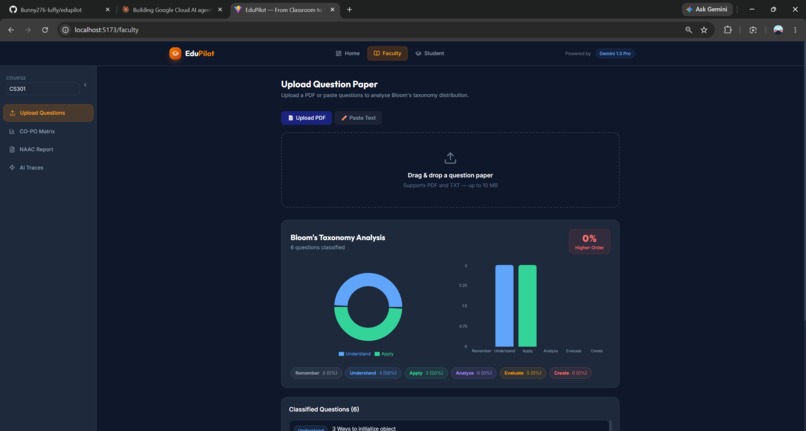Close the EduPilot browser tab
Screen dimensions: 806x431
(332, 10)
